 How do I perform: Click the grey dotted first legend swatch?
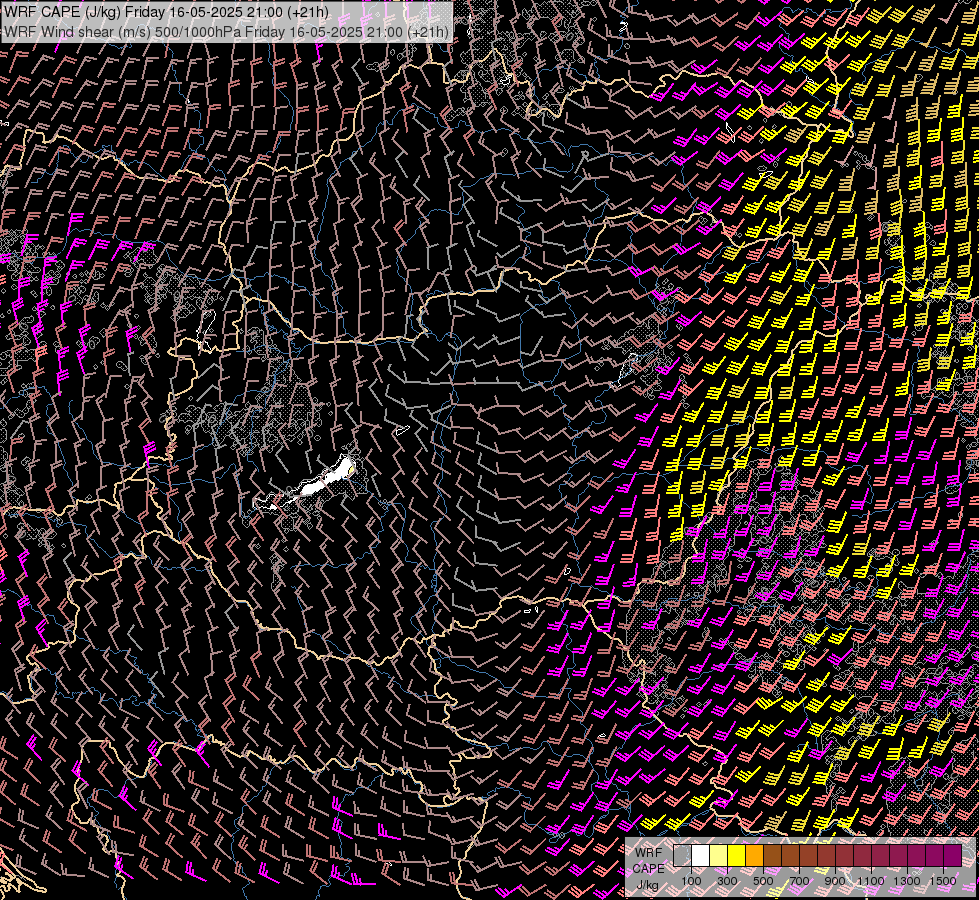pyautogui.click(x=682, y=855)
